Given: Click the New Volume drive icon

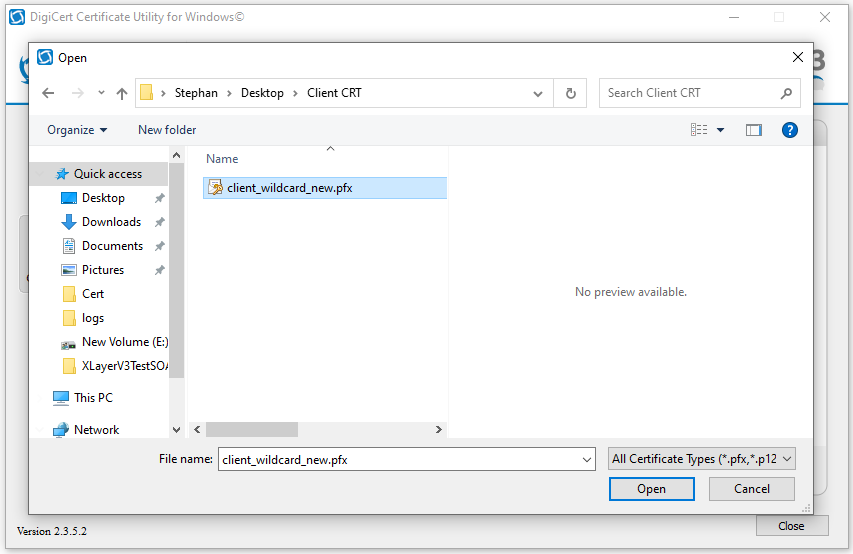Looking at the screenshot, I should point(69,344).
